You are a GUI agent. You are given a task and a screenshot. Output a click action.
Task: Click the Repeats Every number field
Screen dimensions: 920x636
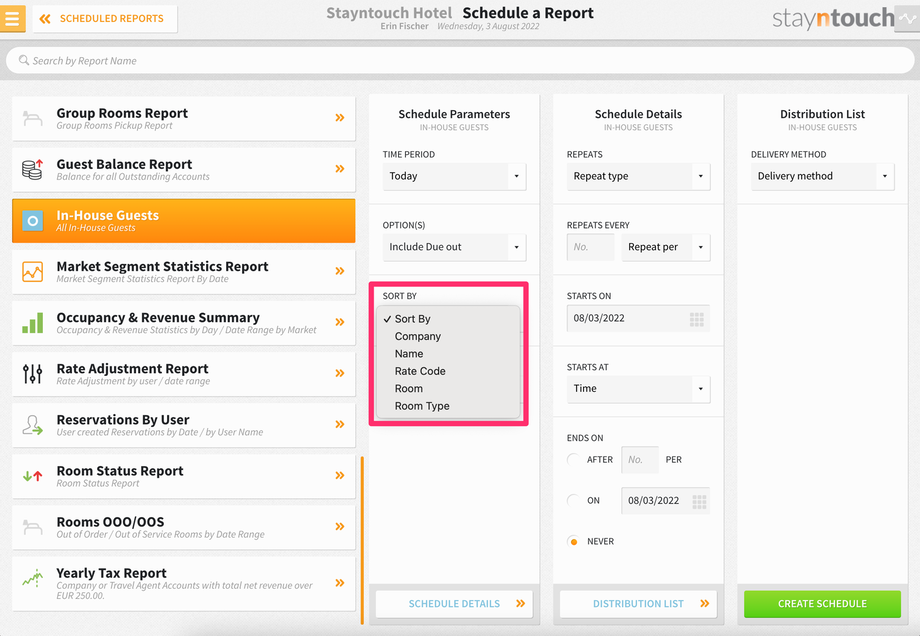[590, 247]
